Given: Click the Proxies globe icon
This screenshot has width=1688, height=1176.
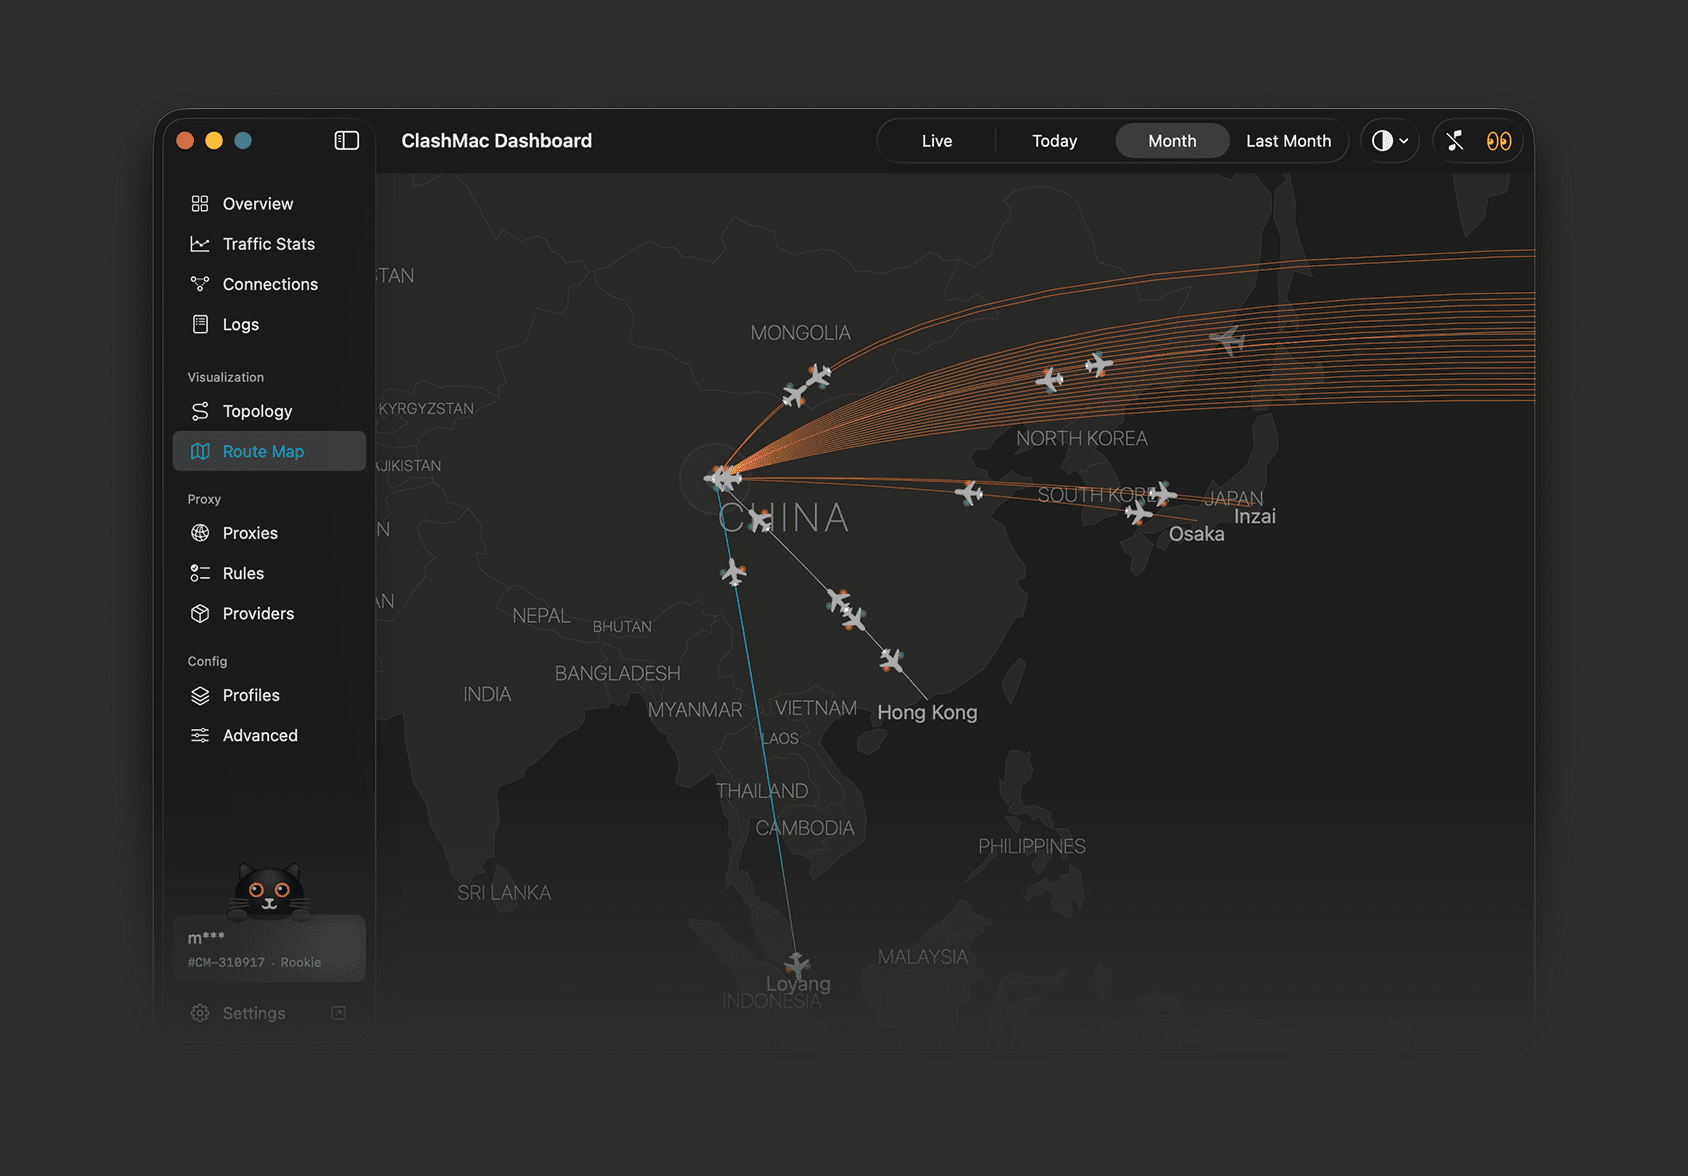Looking at the screenshot, I should coord(200,533).
